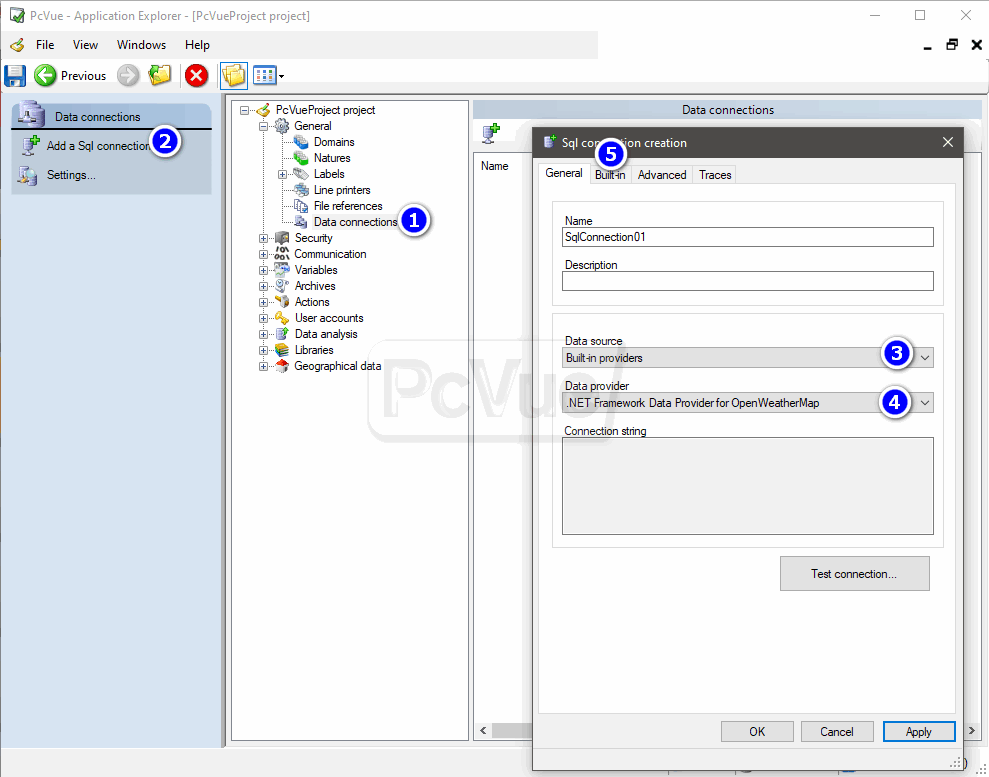
Task: Expand the Security tree node
Action: tap(262, 237)
